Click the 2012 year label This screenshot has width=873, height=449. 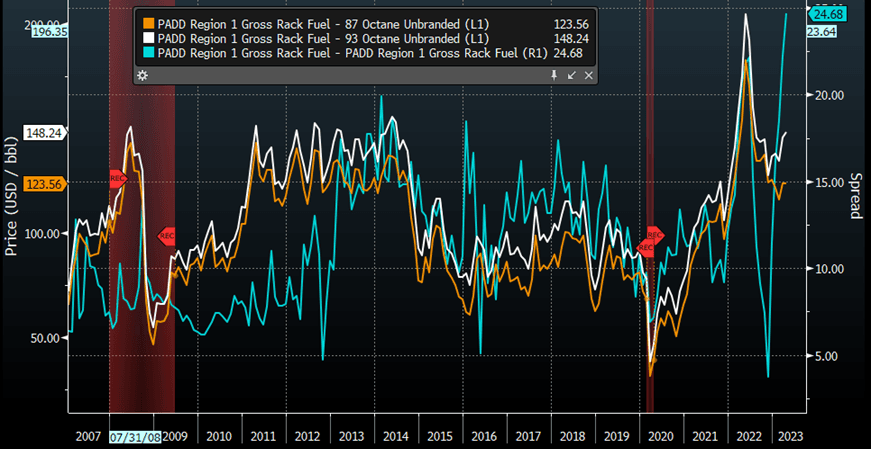[x=307, y=436]
